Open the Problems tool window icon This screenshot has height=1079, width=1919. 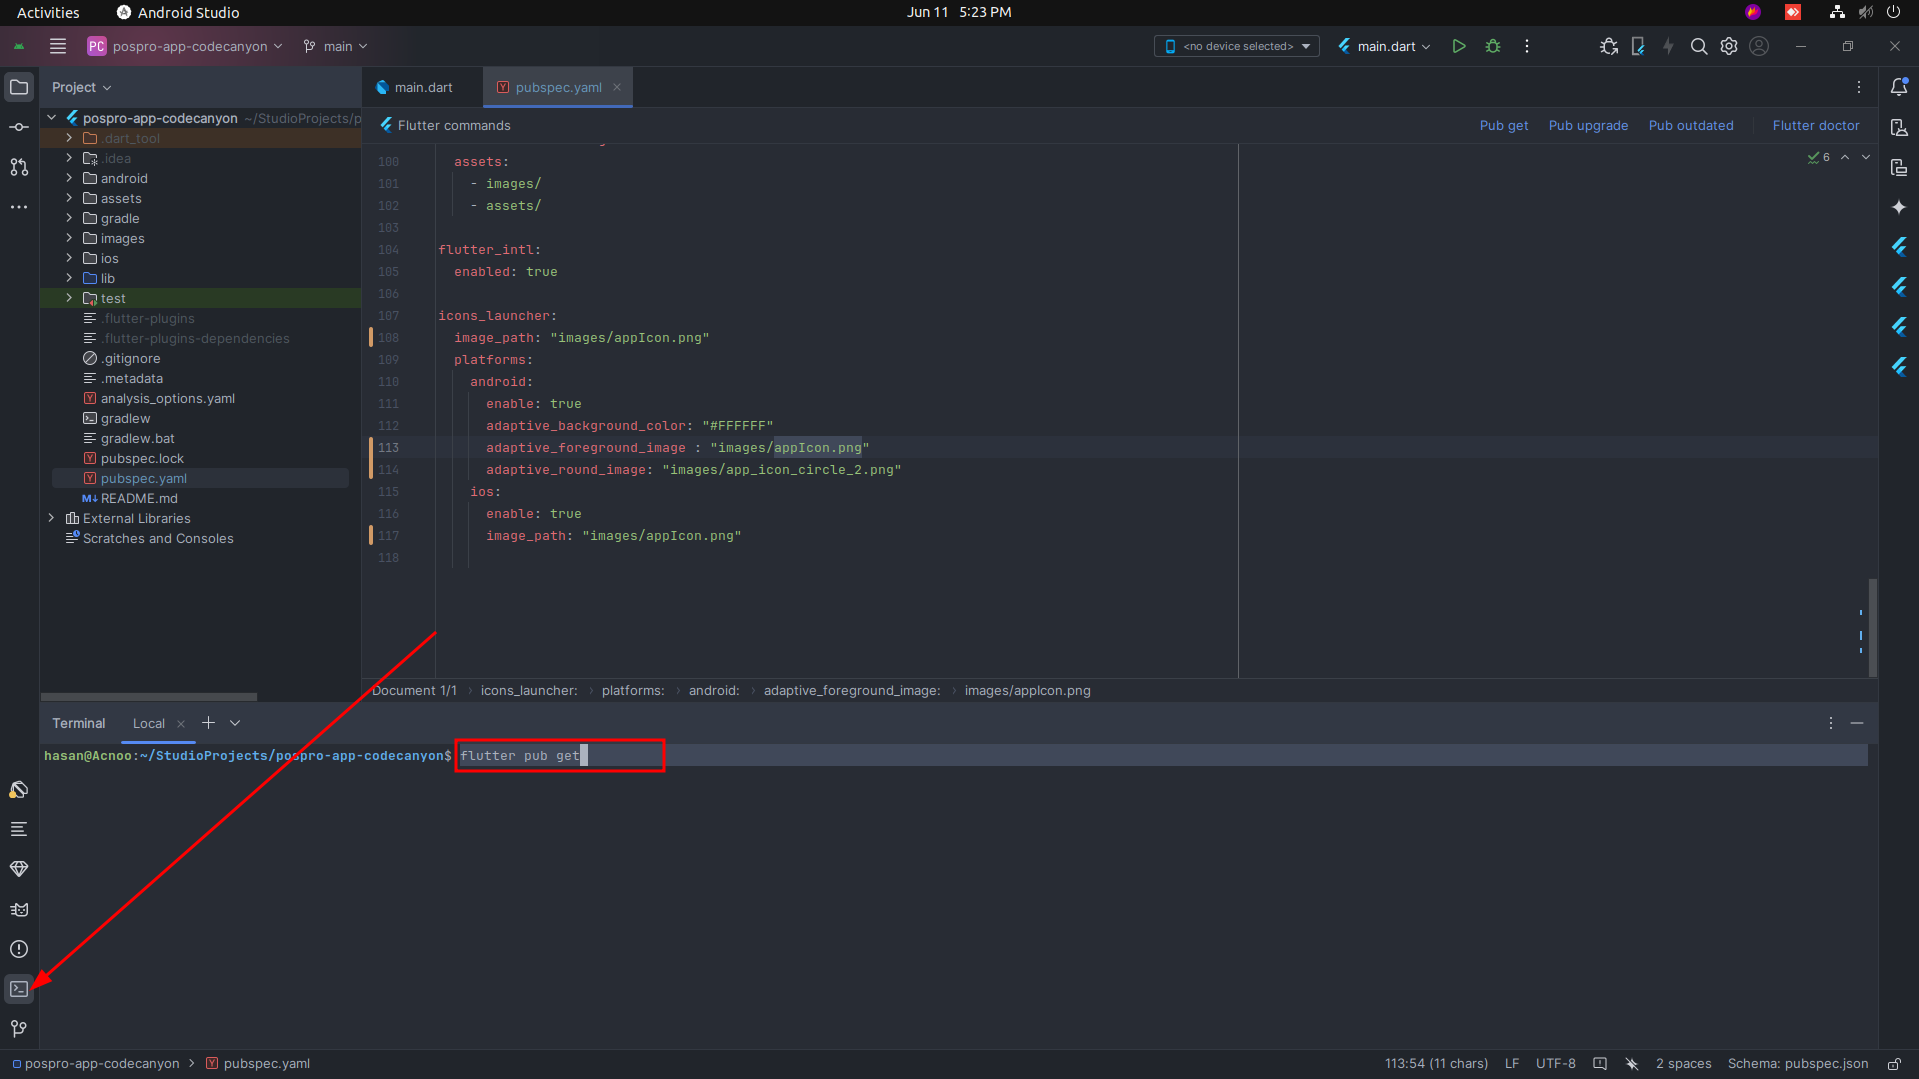[19, 949]
